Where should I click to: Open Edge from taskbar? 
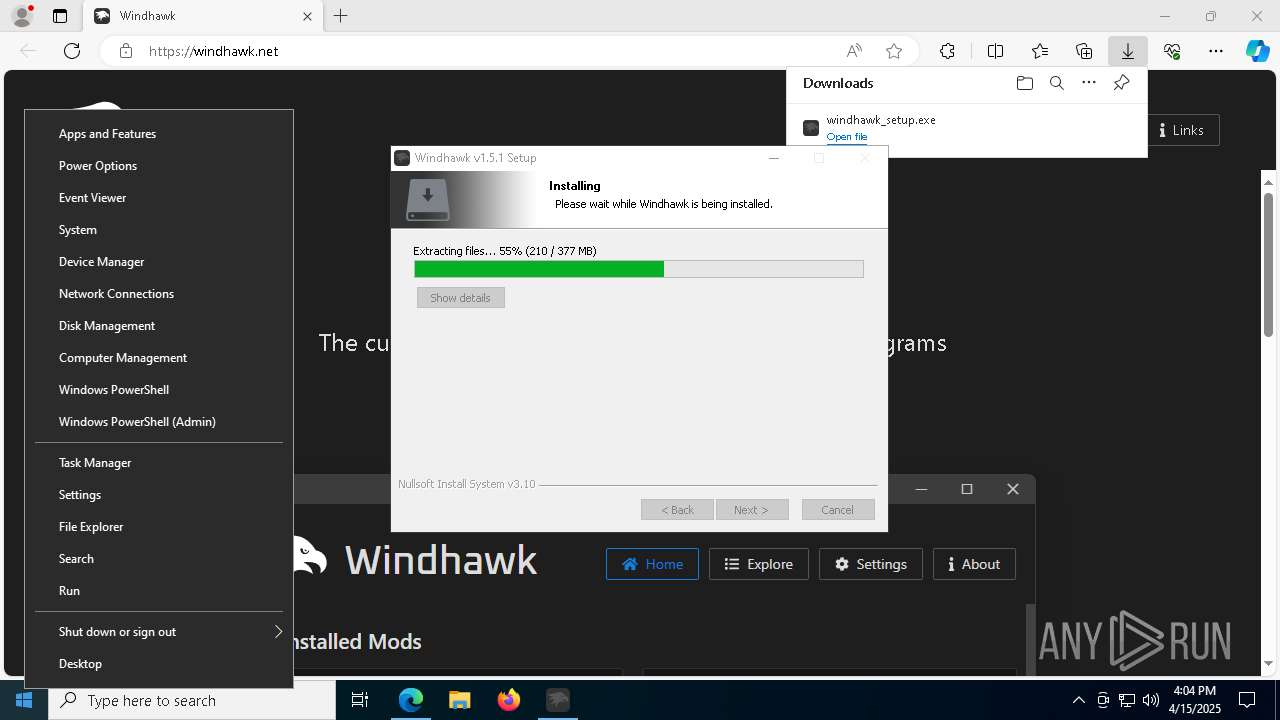(411, 700)
